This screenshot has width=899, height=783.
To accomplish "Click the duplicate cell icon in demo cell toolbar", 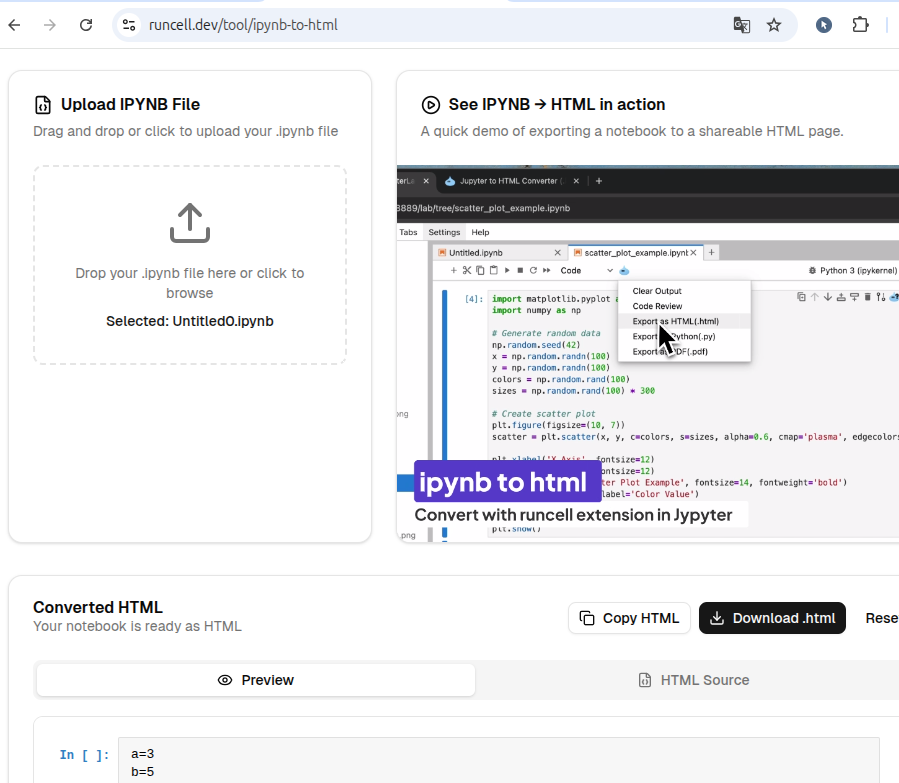I will 801,297.
